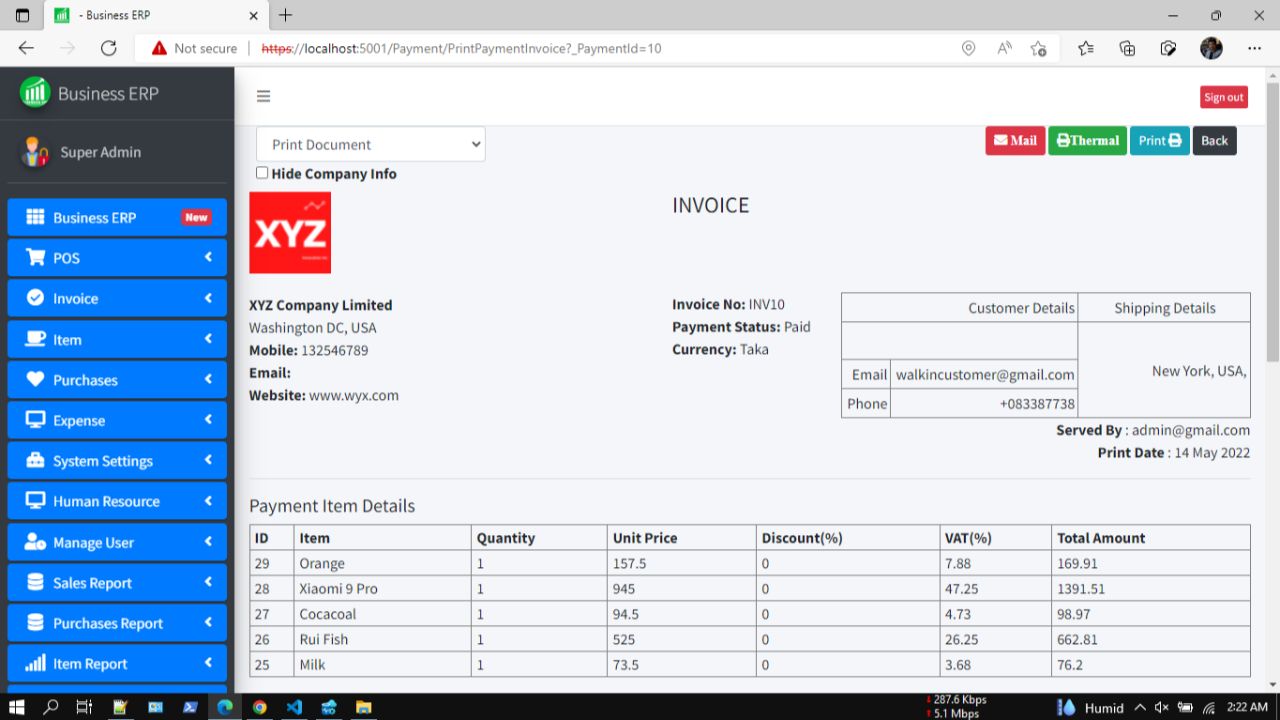Toggle the Hide Company Info checkbox
Screen dimensions: 1280x720
click(x=261, y=172)
